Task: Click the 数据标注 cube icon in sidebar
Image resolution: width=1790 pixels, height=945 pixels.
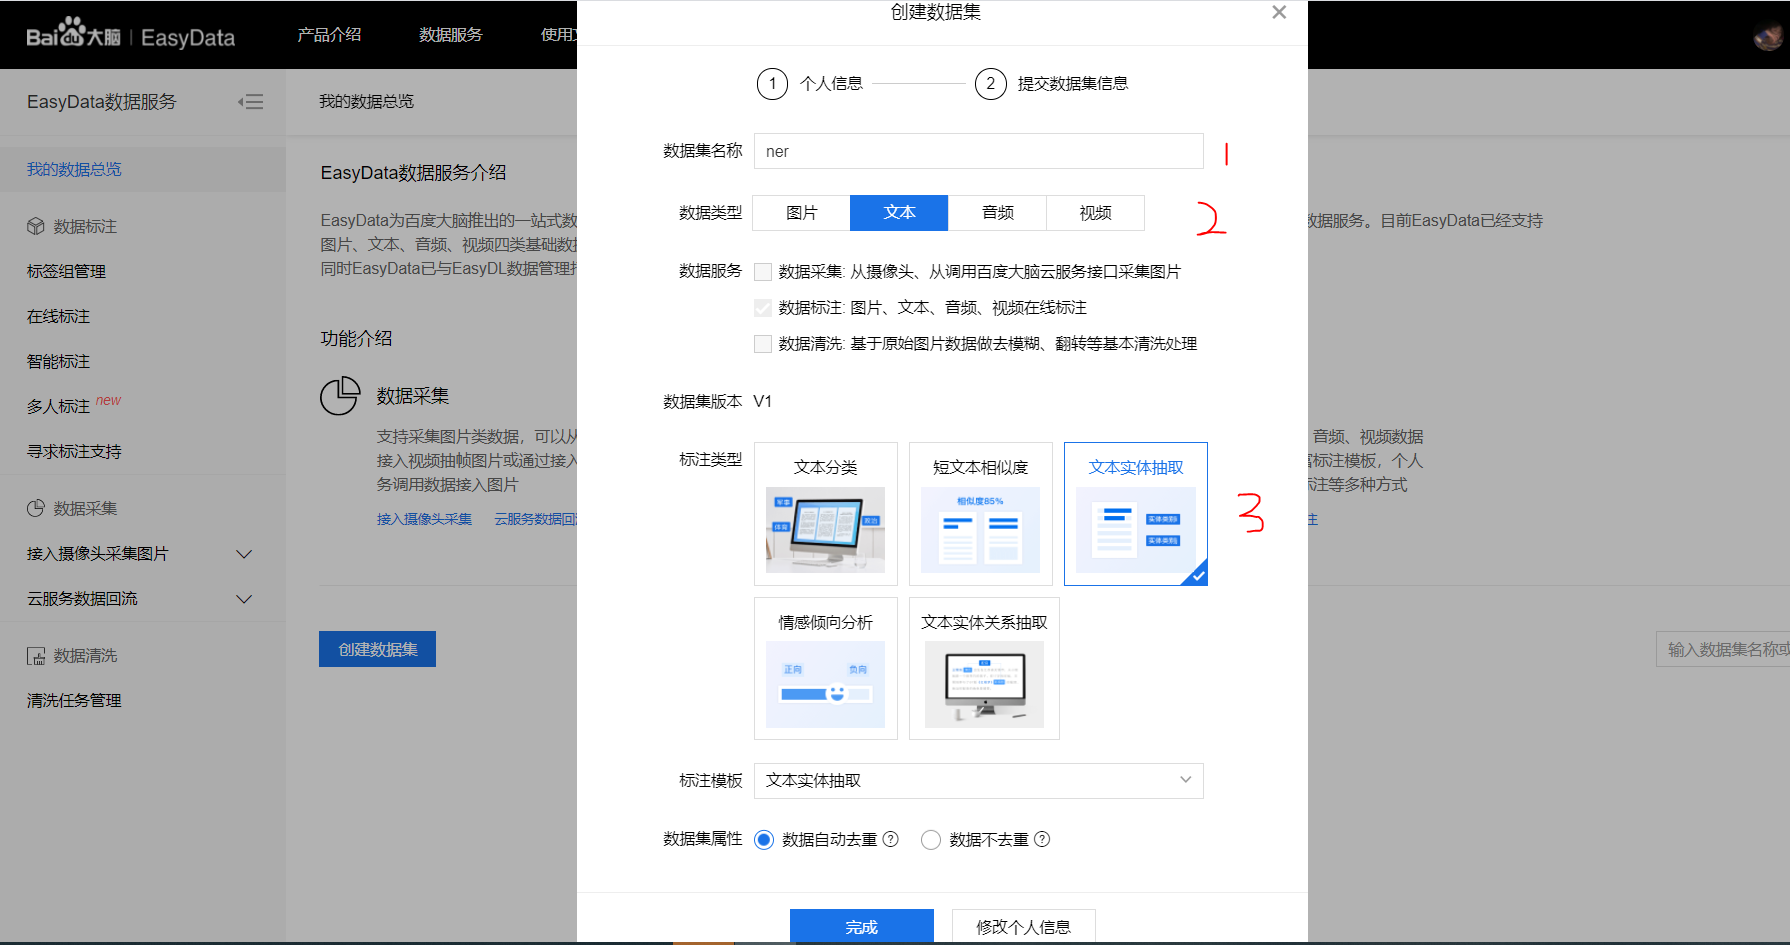Action: [36, 226]
